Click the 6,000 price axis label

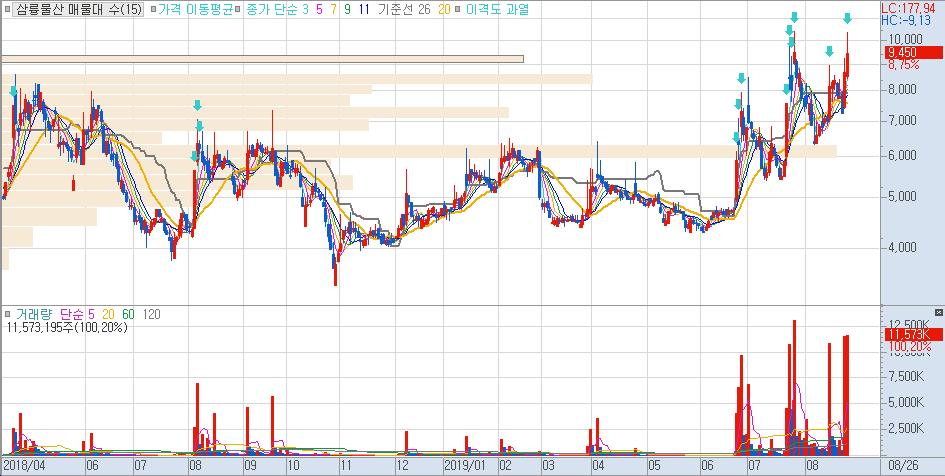click(x=902, y=155)
